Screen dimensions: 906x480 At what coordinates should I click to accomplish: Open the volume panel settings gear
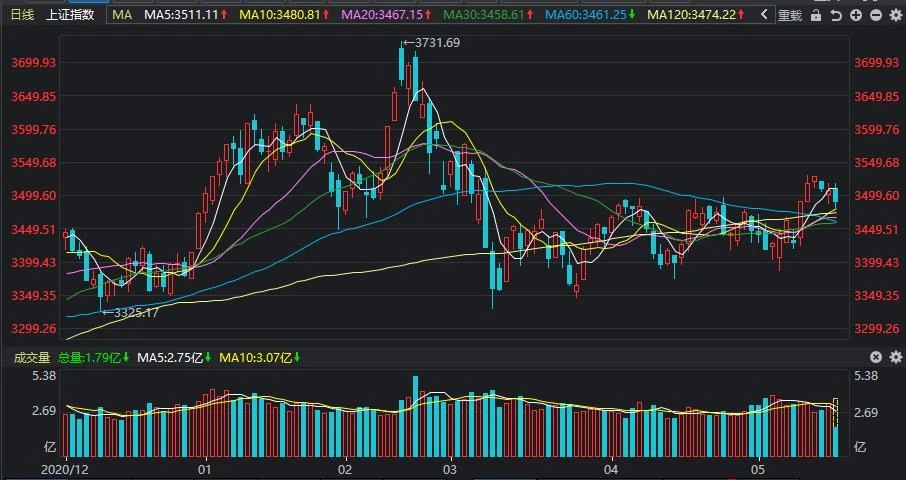(x=896, y=358)
